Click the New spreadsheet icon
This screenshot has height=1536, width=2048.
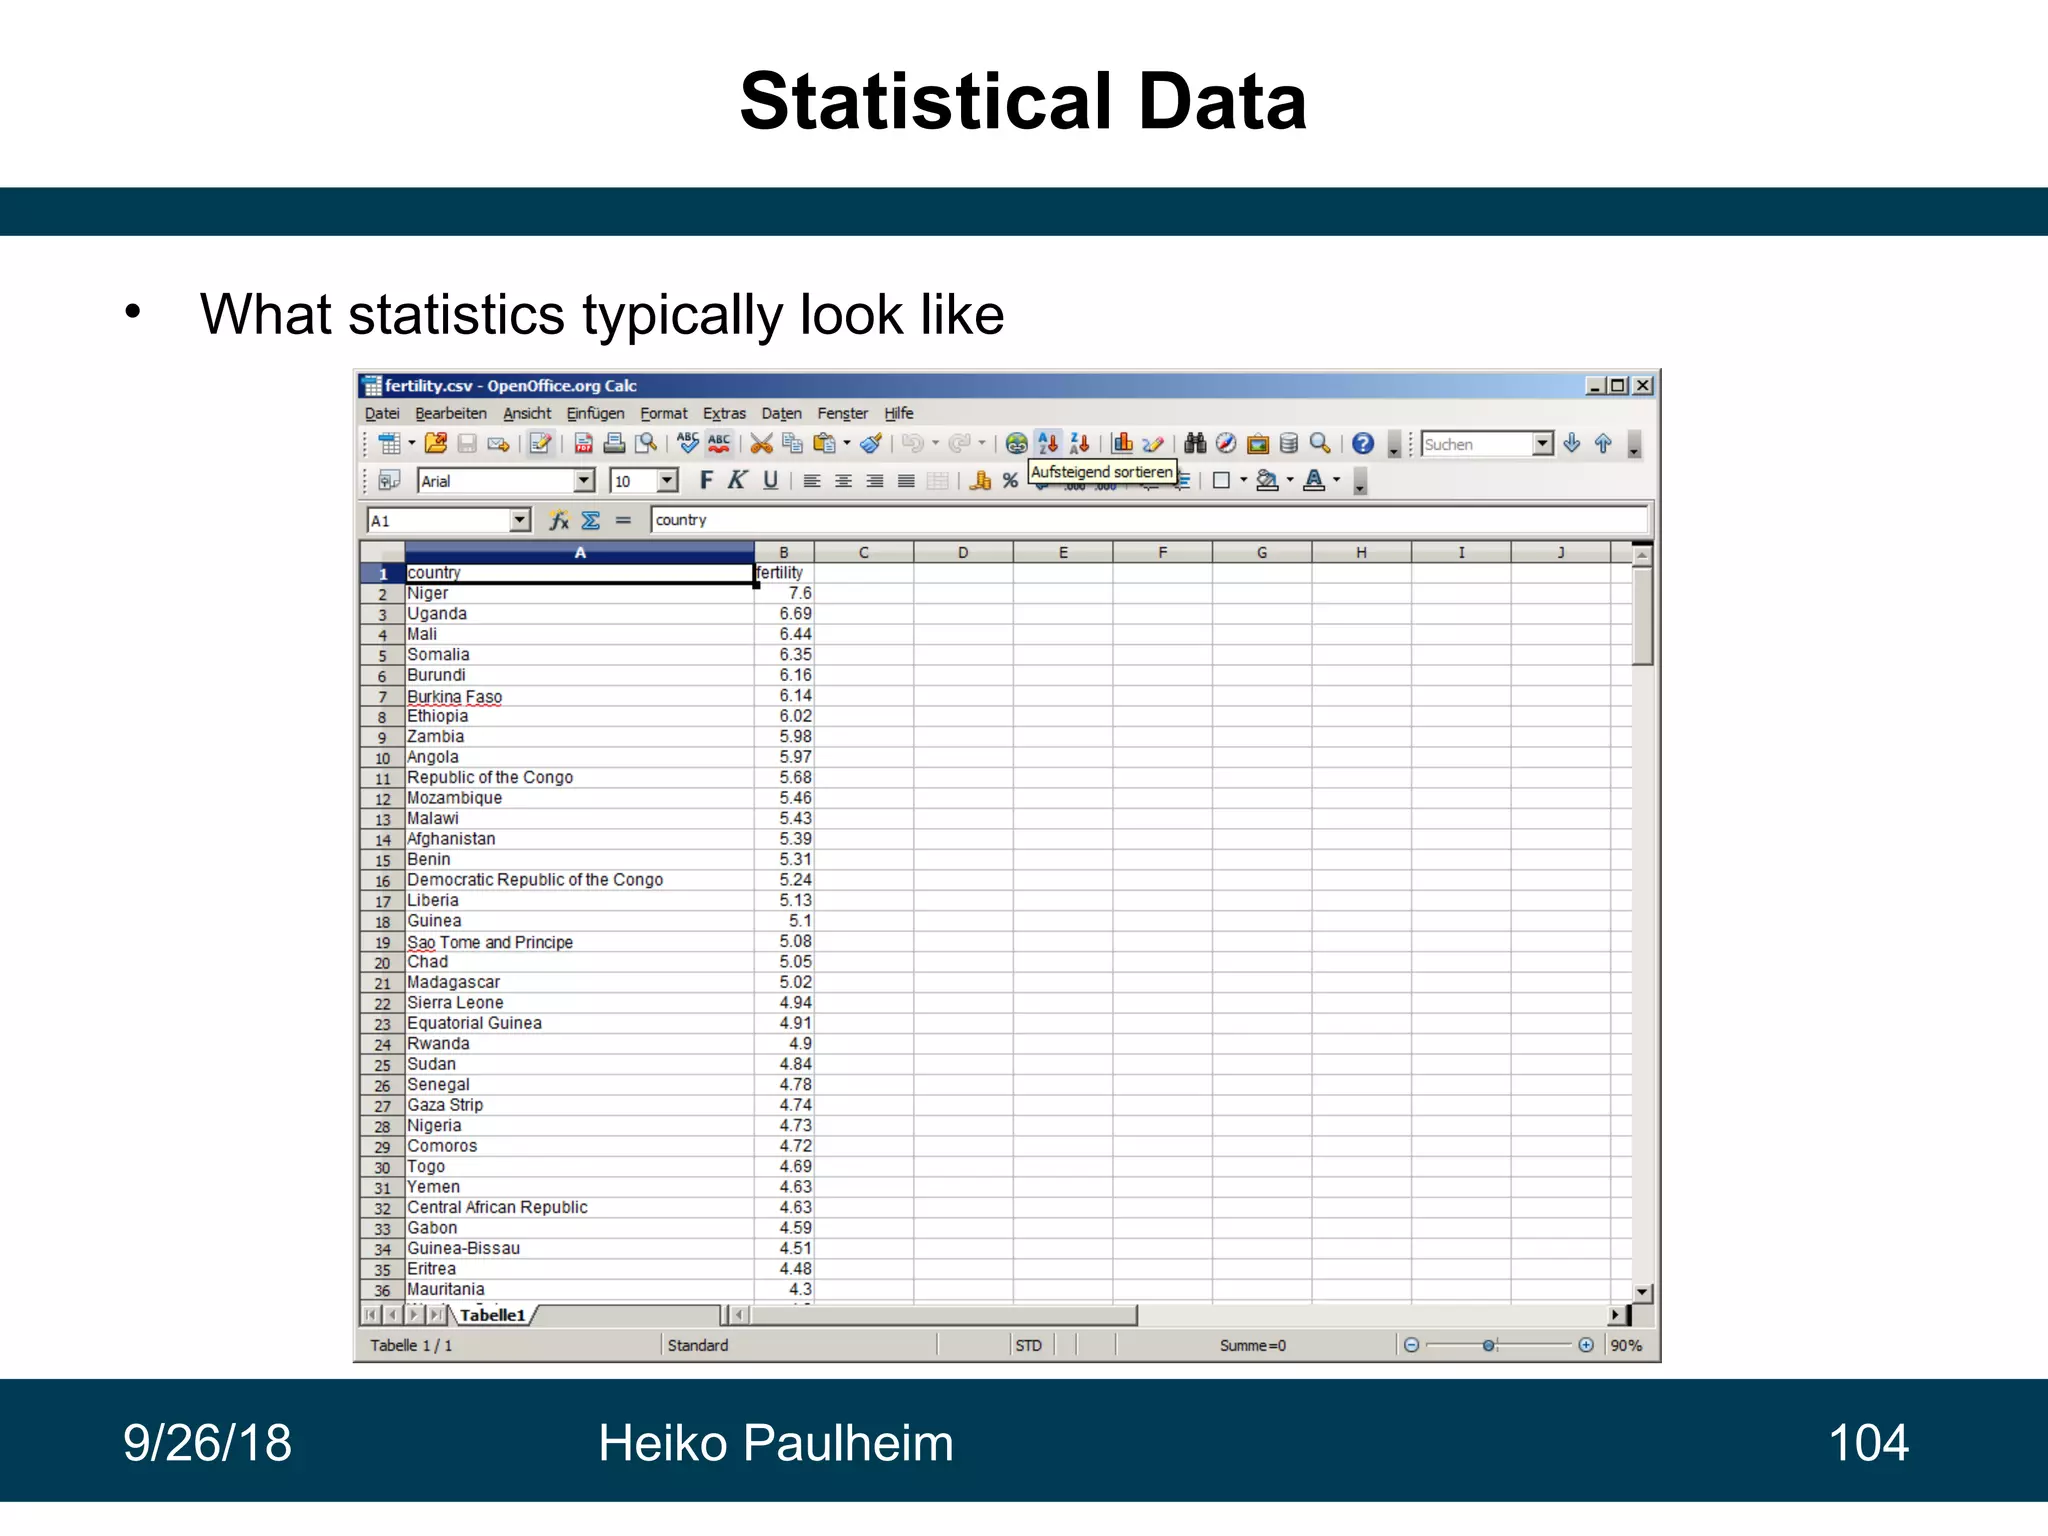(389, 444)
